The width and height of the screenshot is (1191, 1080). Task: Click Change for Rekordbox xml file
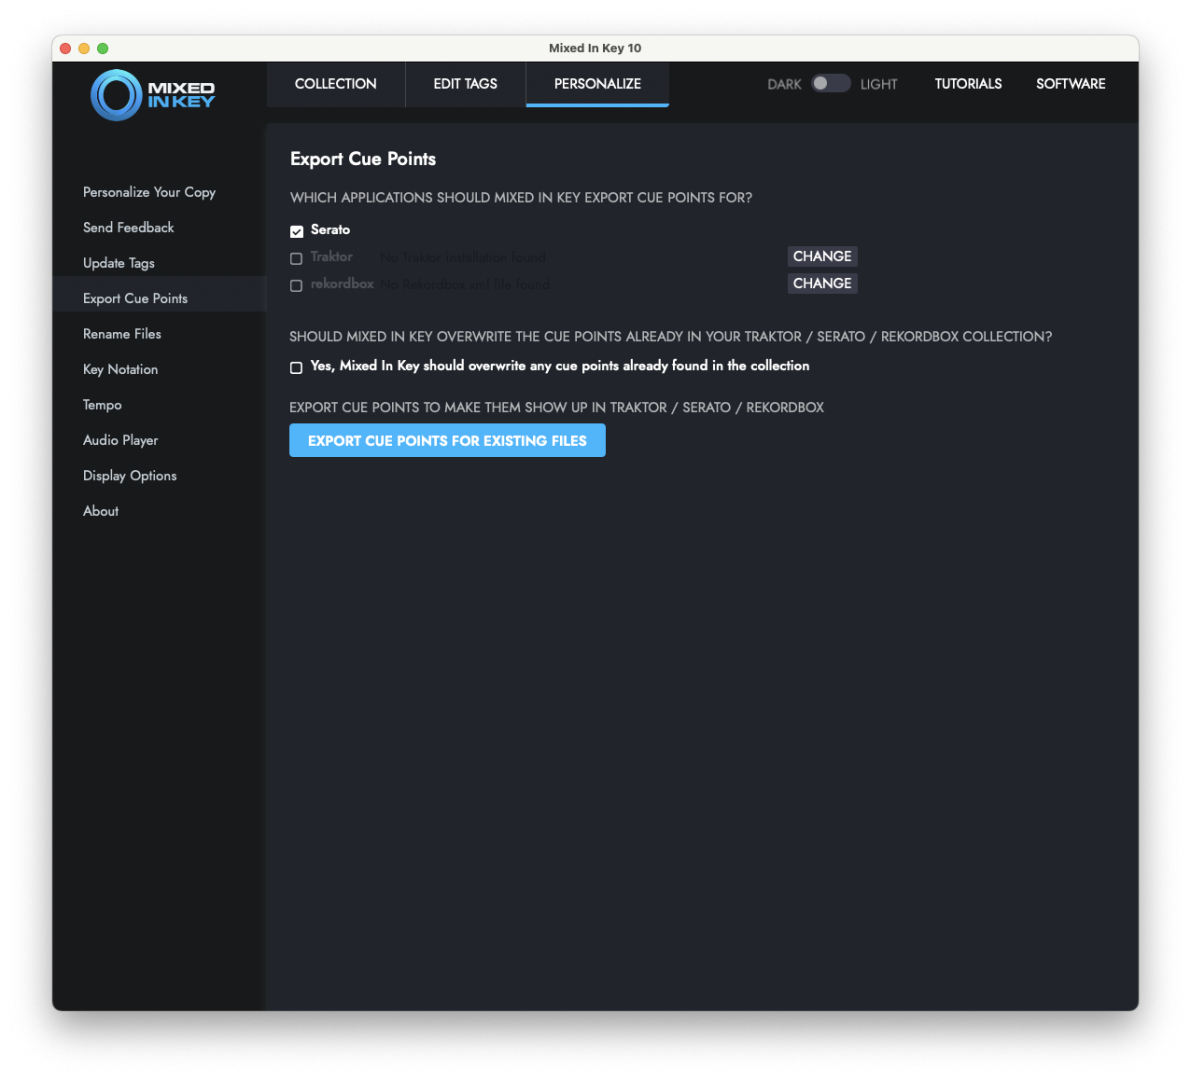[822, 283]
